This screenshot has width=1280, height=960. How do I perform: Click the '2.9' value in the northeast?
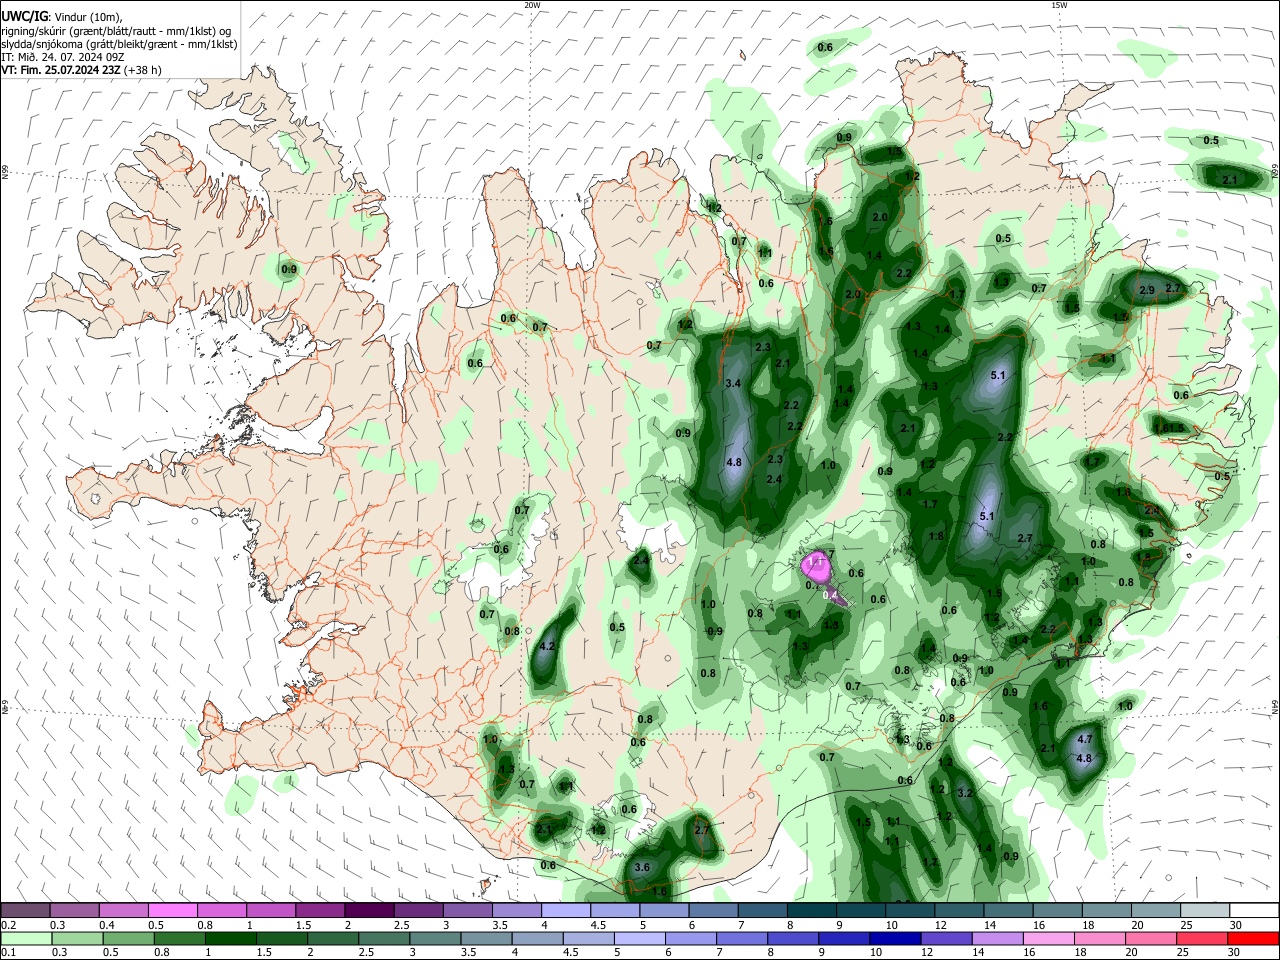(1147, 290)
